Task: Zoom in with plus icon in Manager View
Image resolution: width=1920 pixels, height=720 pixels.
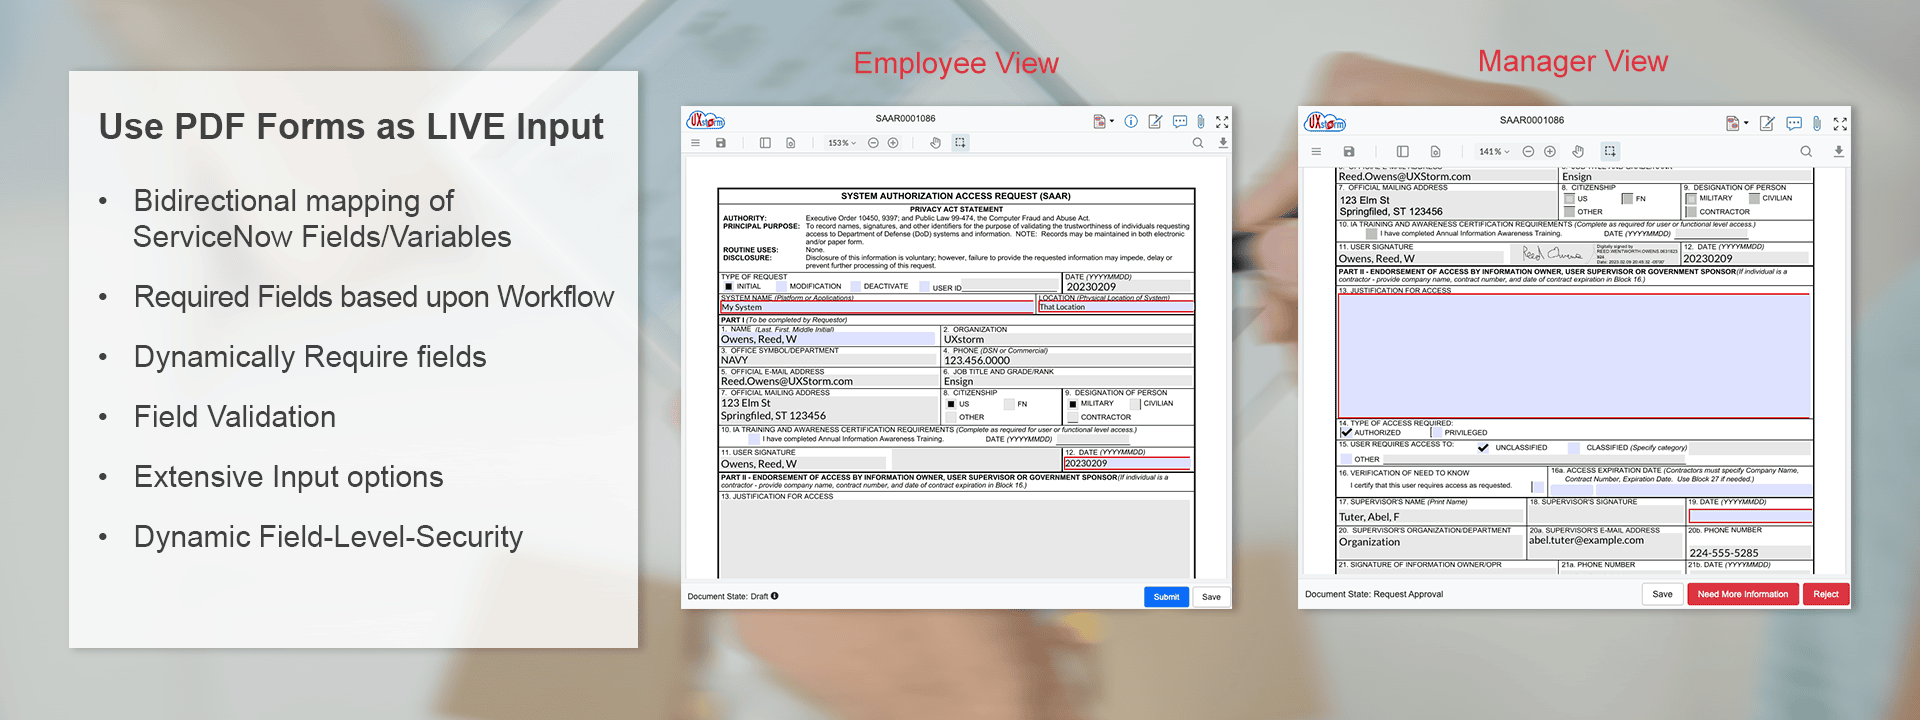Action: 1550,152
